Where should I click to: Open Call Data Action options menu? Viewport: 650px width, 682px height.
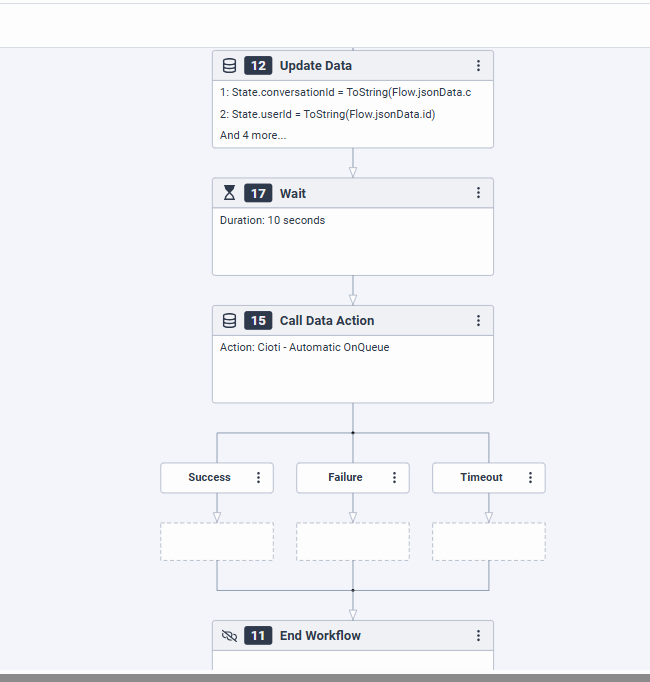click(478, 321)
